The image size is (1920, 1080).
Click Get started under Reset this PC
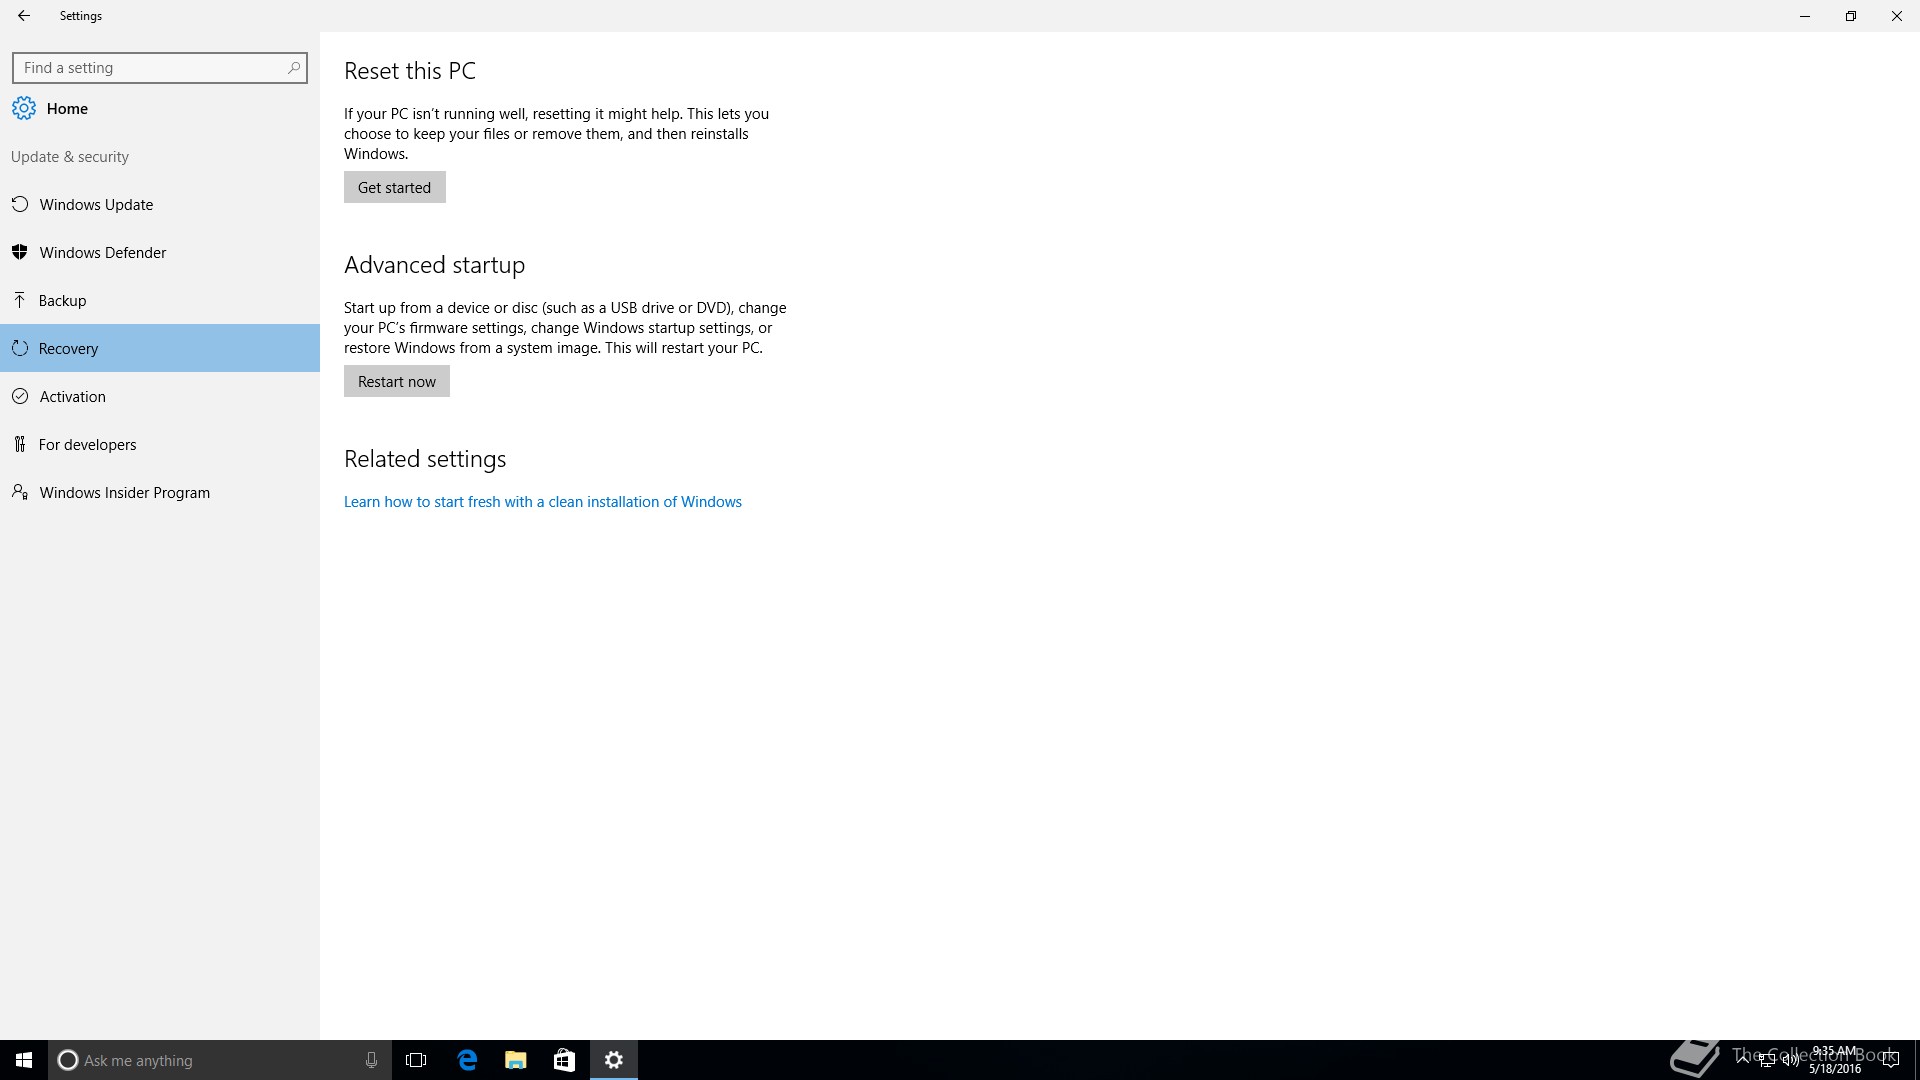[395, 187]
